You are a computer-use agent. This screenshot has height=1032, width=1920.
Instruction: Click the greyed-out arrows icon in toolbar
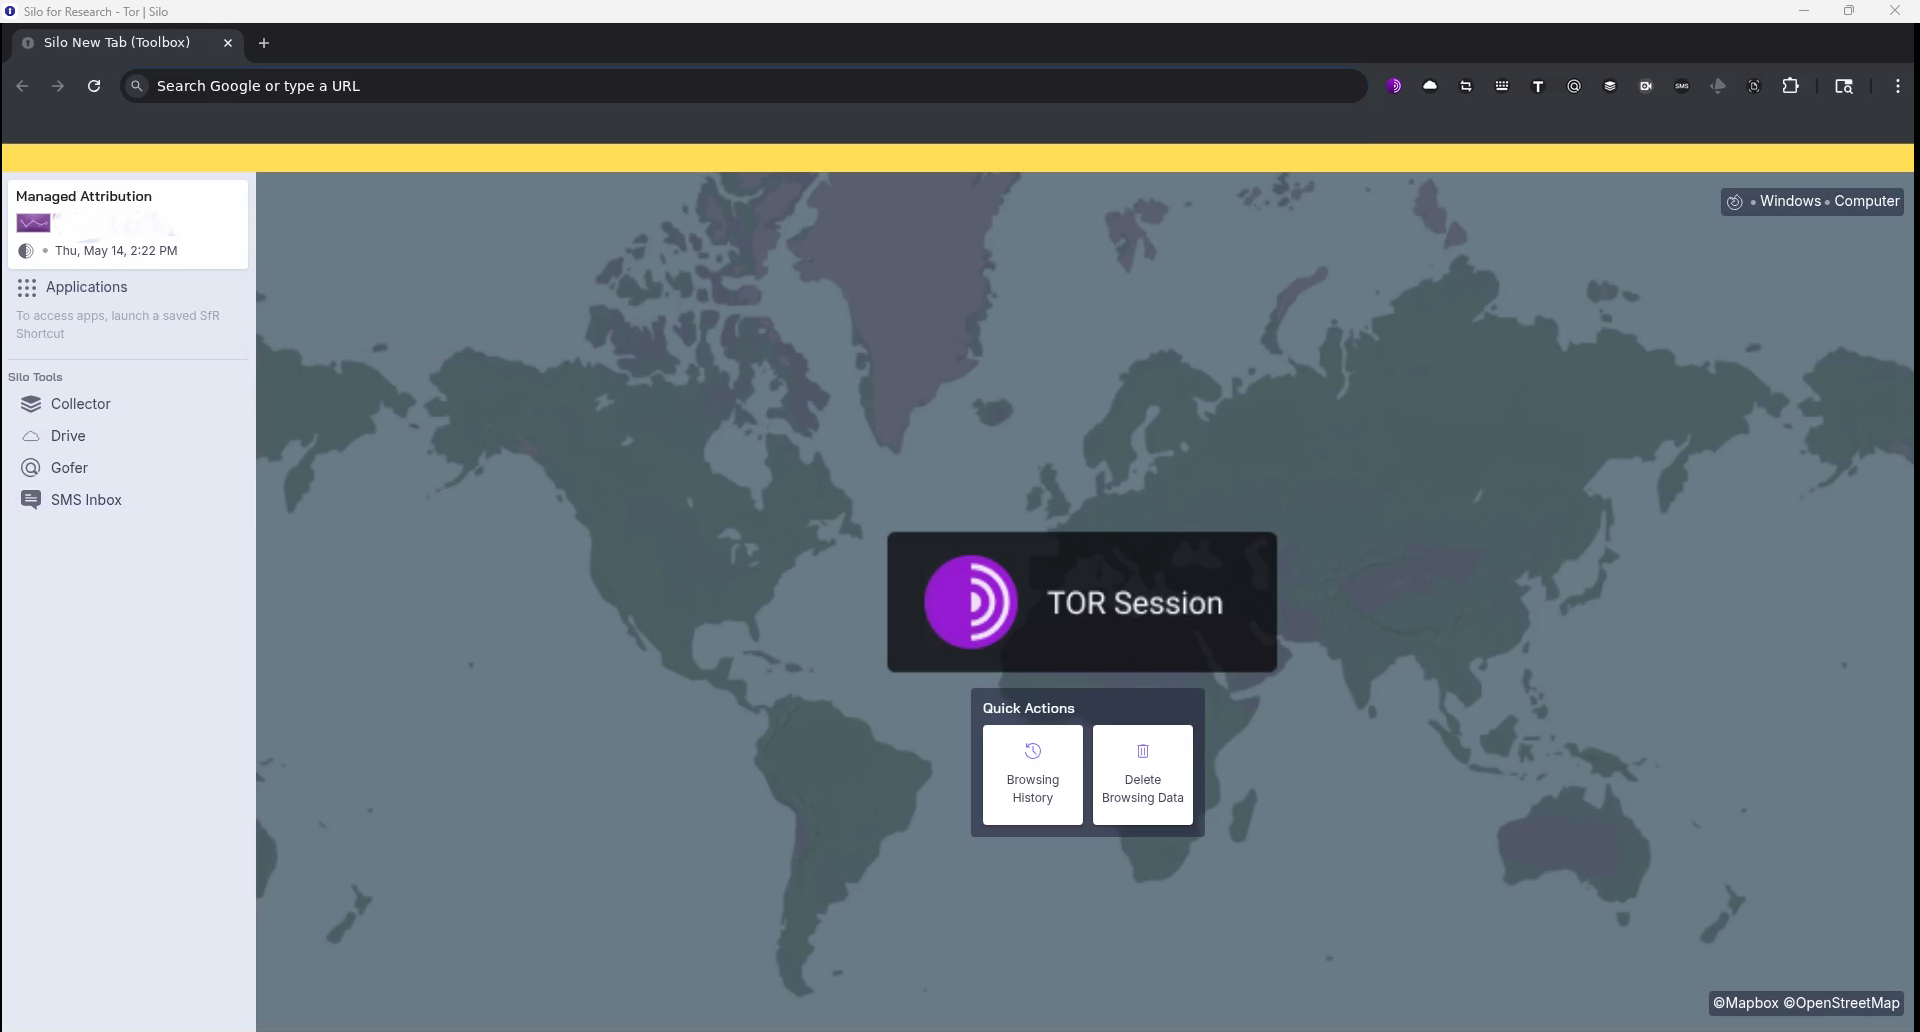tap(1718, 86)
